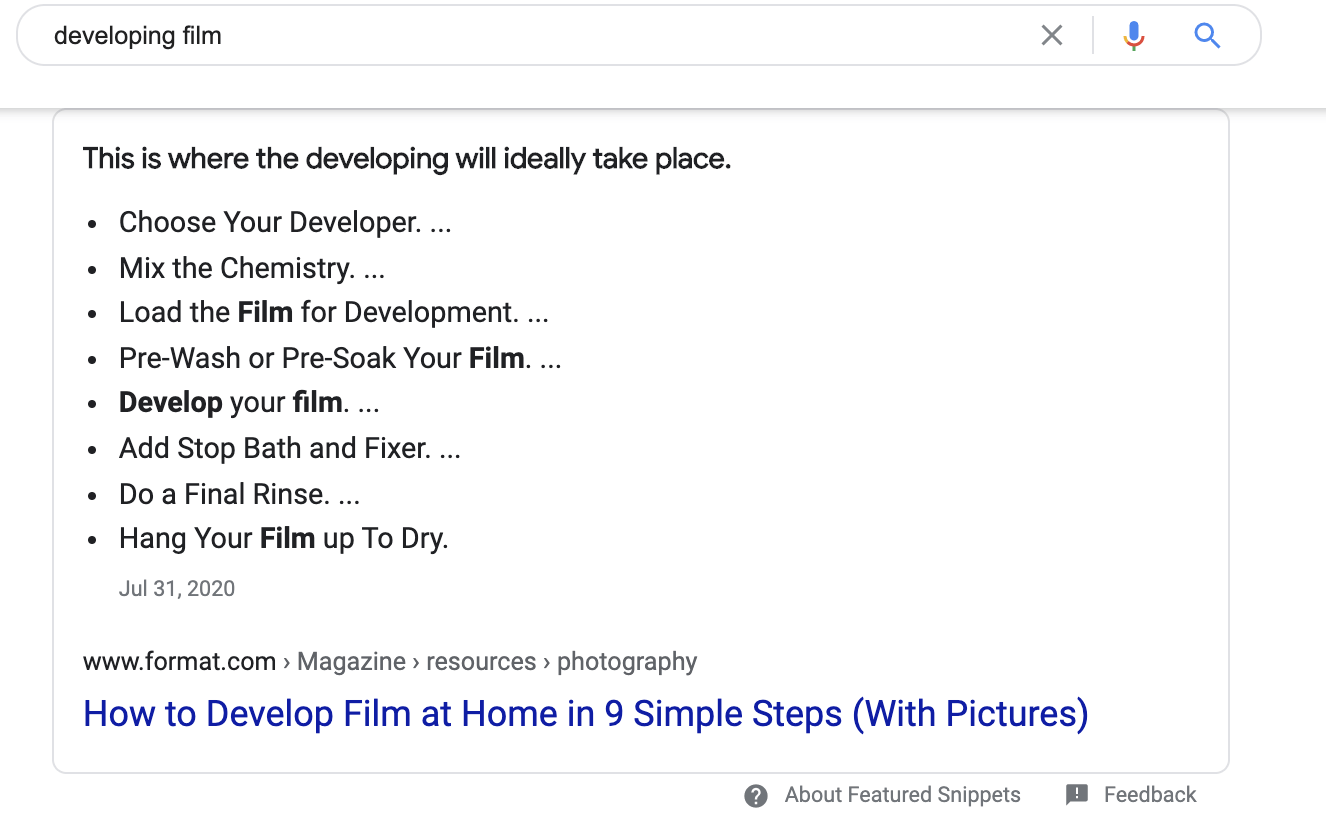Screen dimensions: 1326x838
Task: Click the Choose Your Developer list item
Action: pyautogui.click(x=284, y=221)
